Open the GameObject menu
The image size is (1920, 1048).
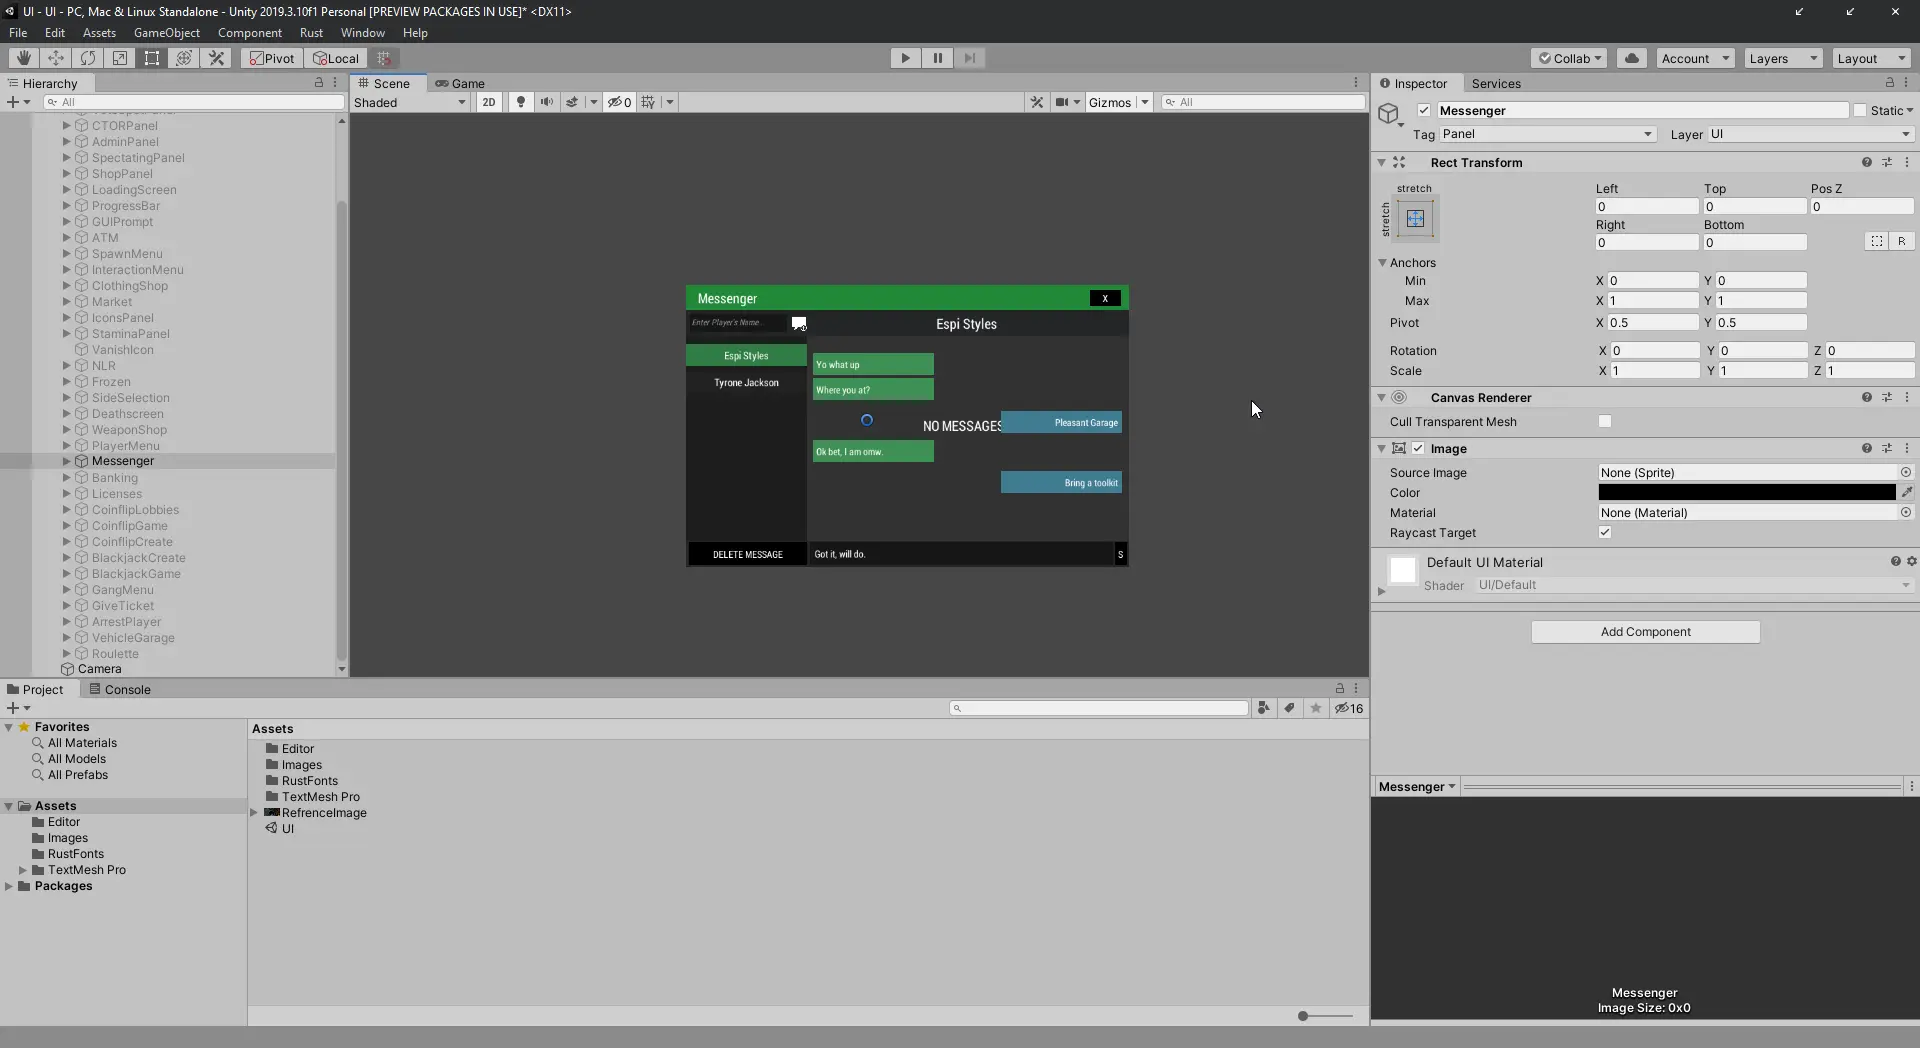click(x=166, y=33)
